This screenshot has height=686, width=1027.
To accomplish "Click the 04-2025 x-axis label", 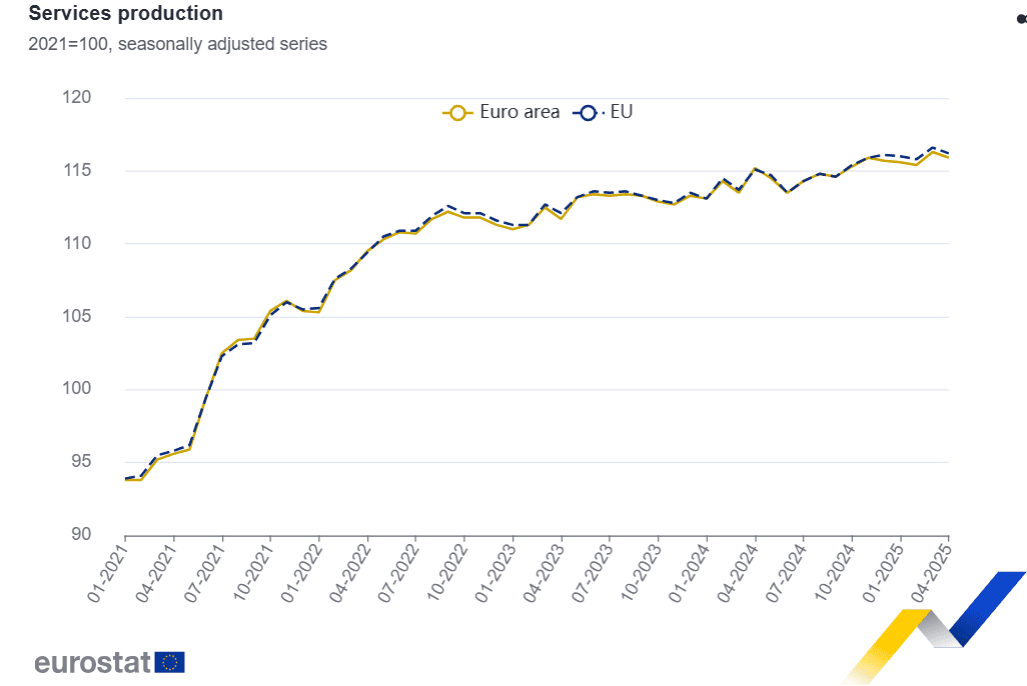I will pyautogui.click(x=932, y=569).
